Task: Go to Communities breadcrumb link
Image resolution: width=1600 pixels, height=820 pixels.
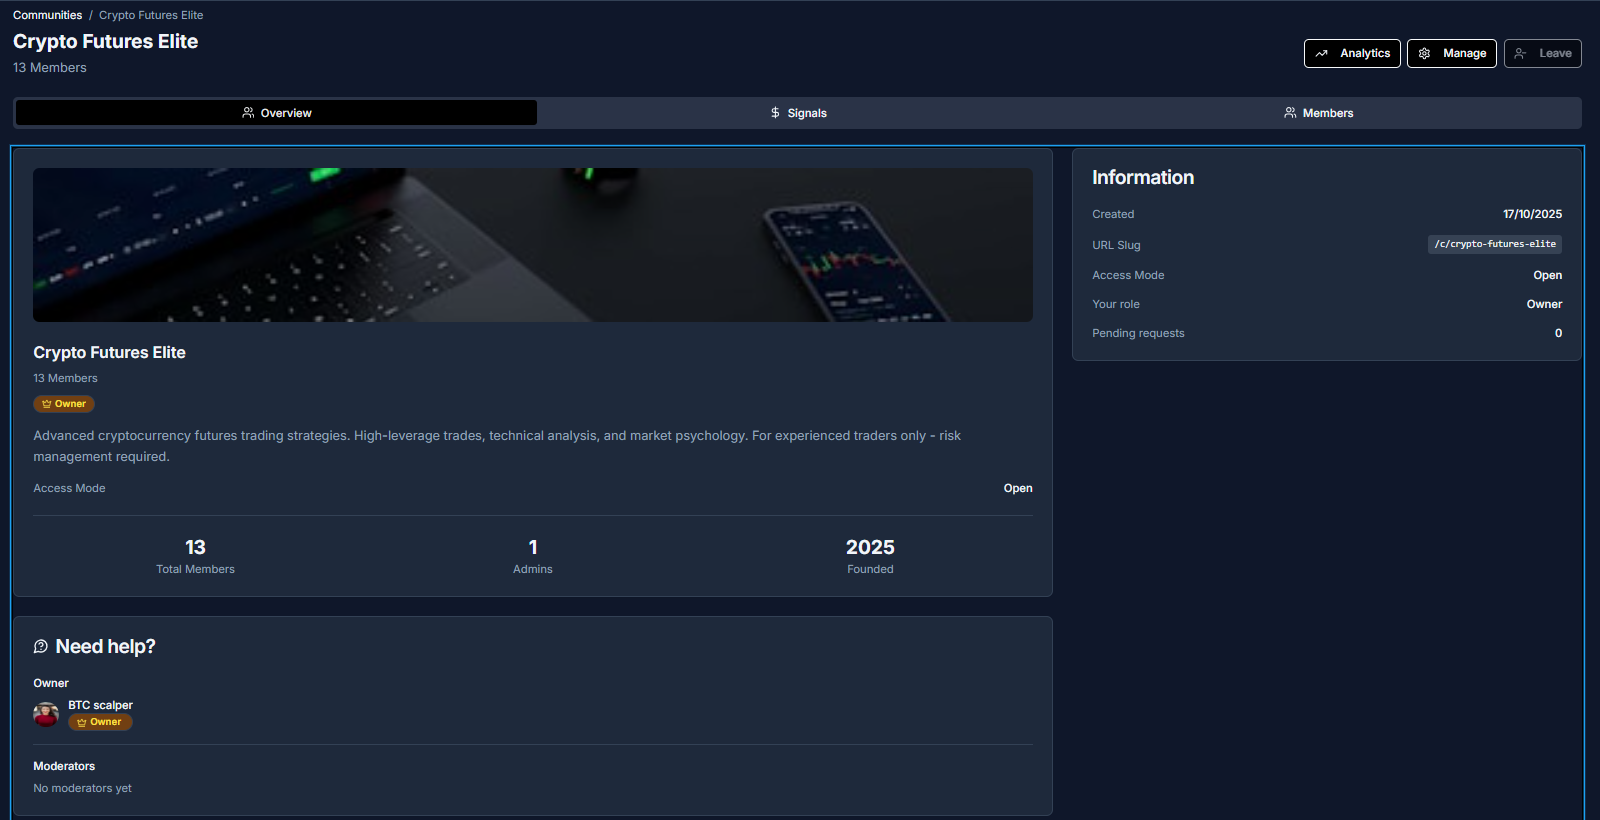Action: (48, 15)
